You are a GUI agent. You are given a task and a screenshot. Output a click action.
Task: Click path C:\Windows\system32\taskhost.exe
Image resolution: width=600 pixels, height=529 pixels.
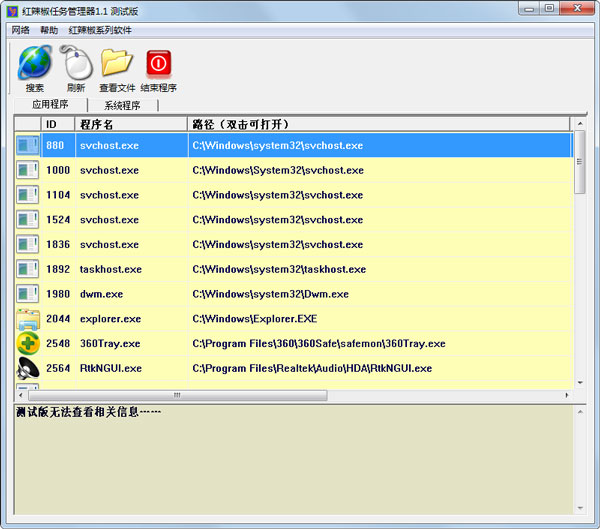[x=279, y=269]
